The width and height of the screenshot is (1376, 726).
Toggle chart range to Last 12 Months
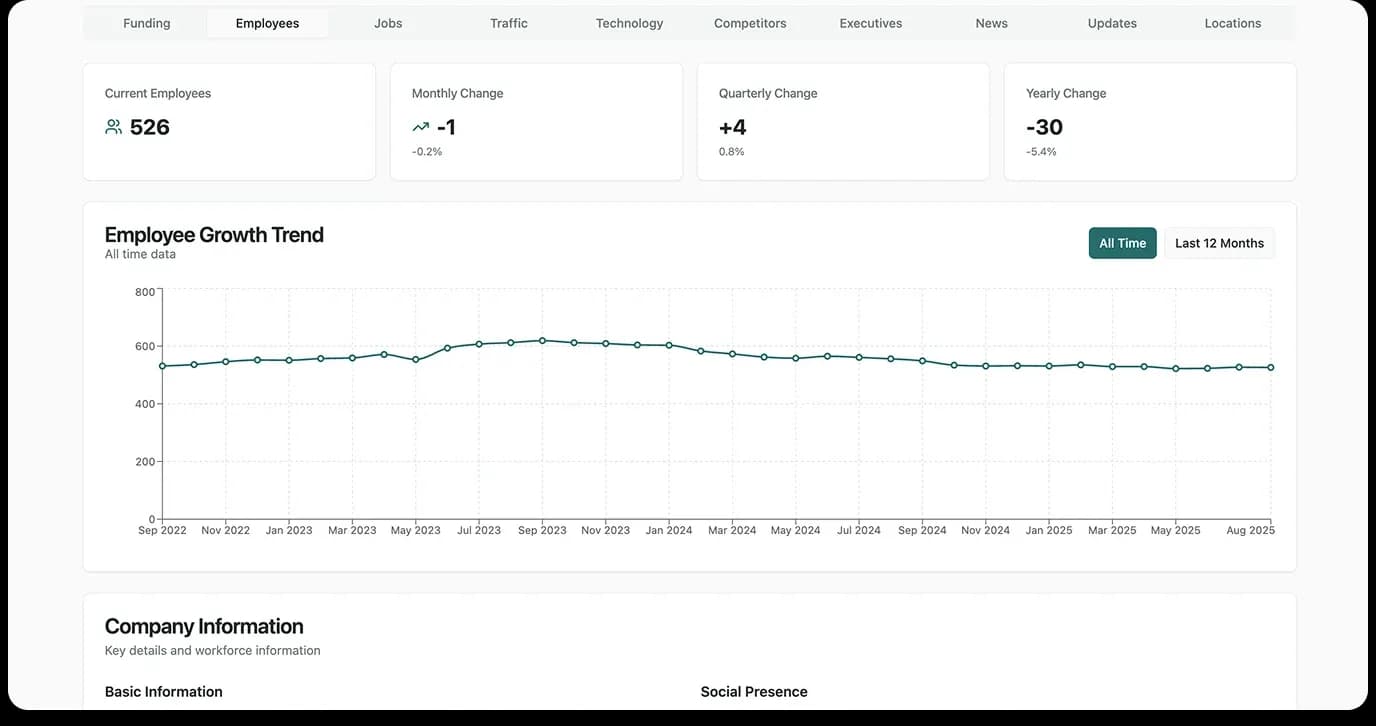pyautogui.click(x=1219, y=243)
